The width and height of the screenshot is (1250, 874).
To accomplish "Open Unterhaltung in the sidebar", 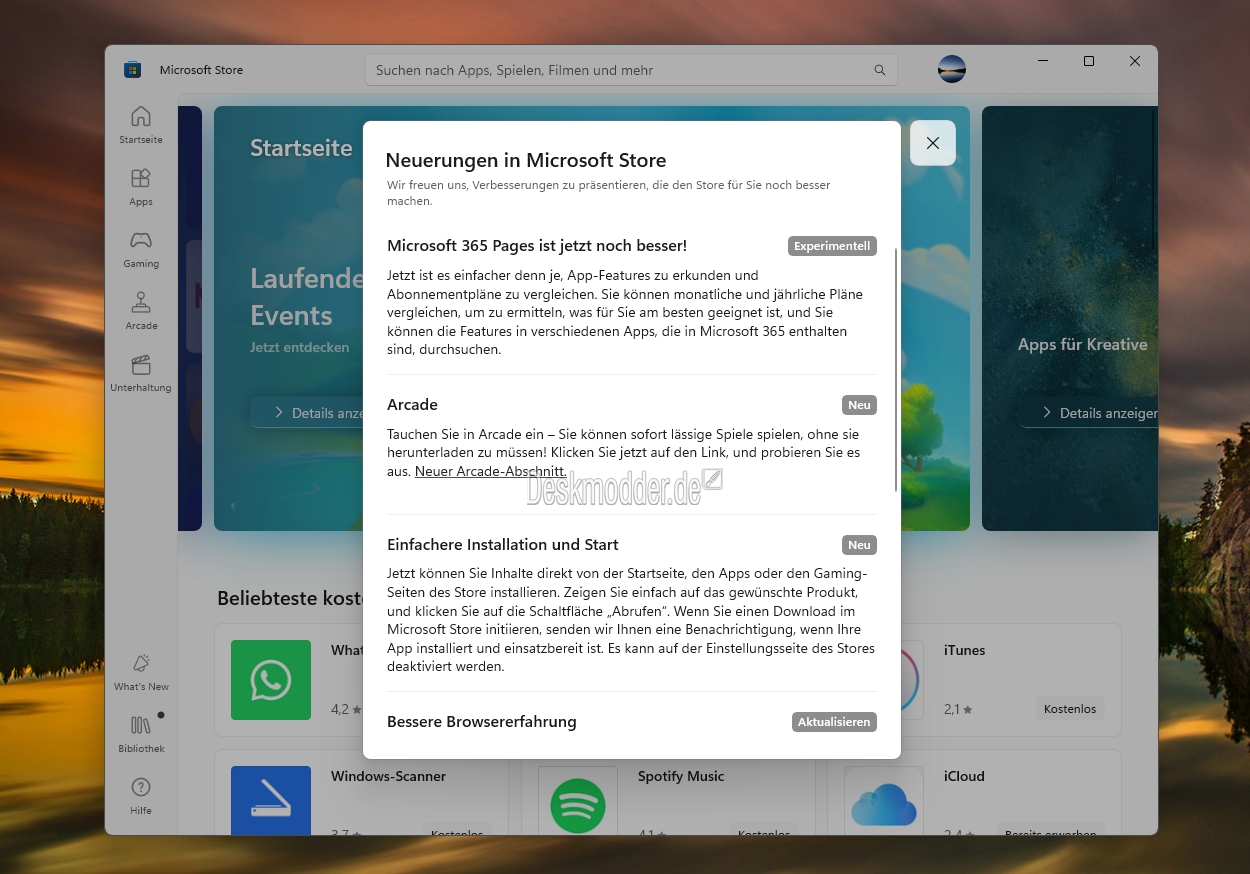I will (x=141, y=373).
